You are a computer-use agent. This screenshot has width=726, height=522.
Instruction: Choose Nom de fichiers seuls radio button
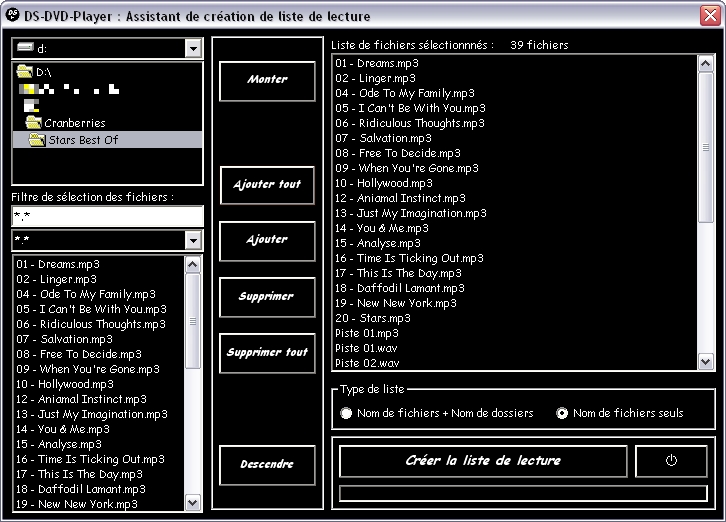(x=562, y=413)
